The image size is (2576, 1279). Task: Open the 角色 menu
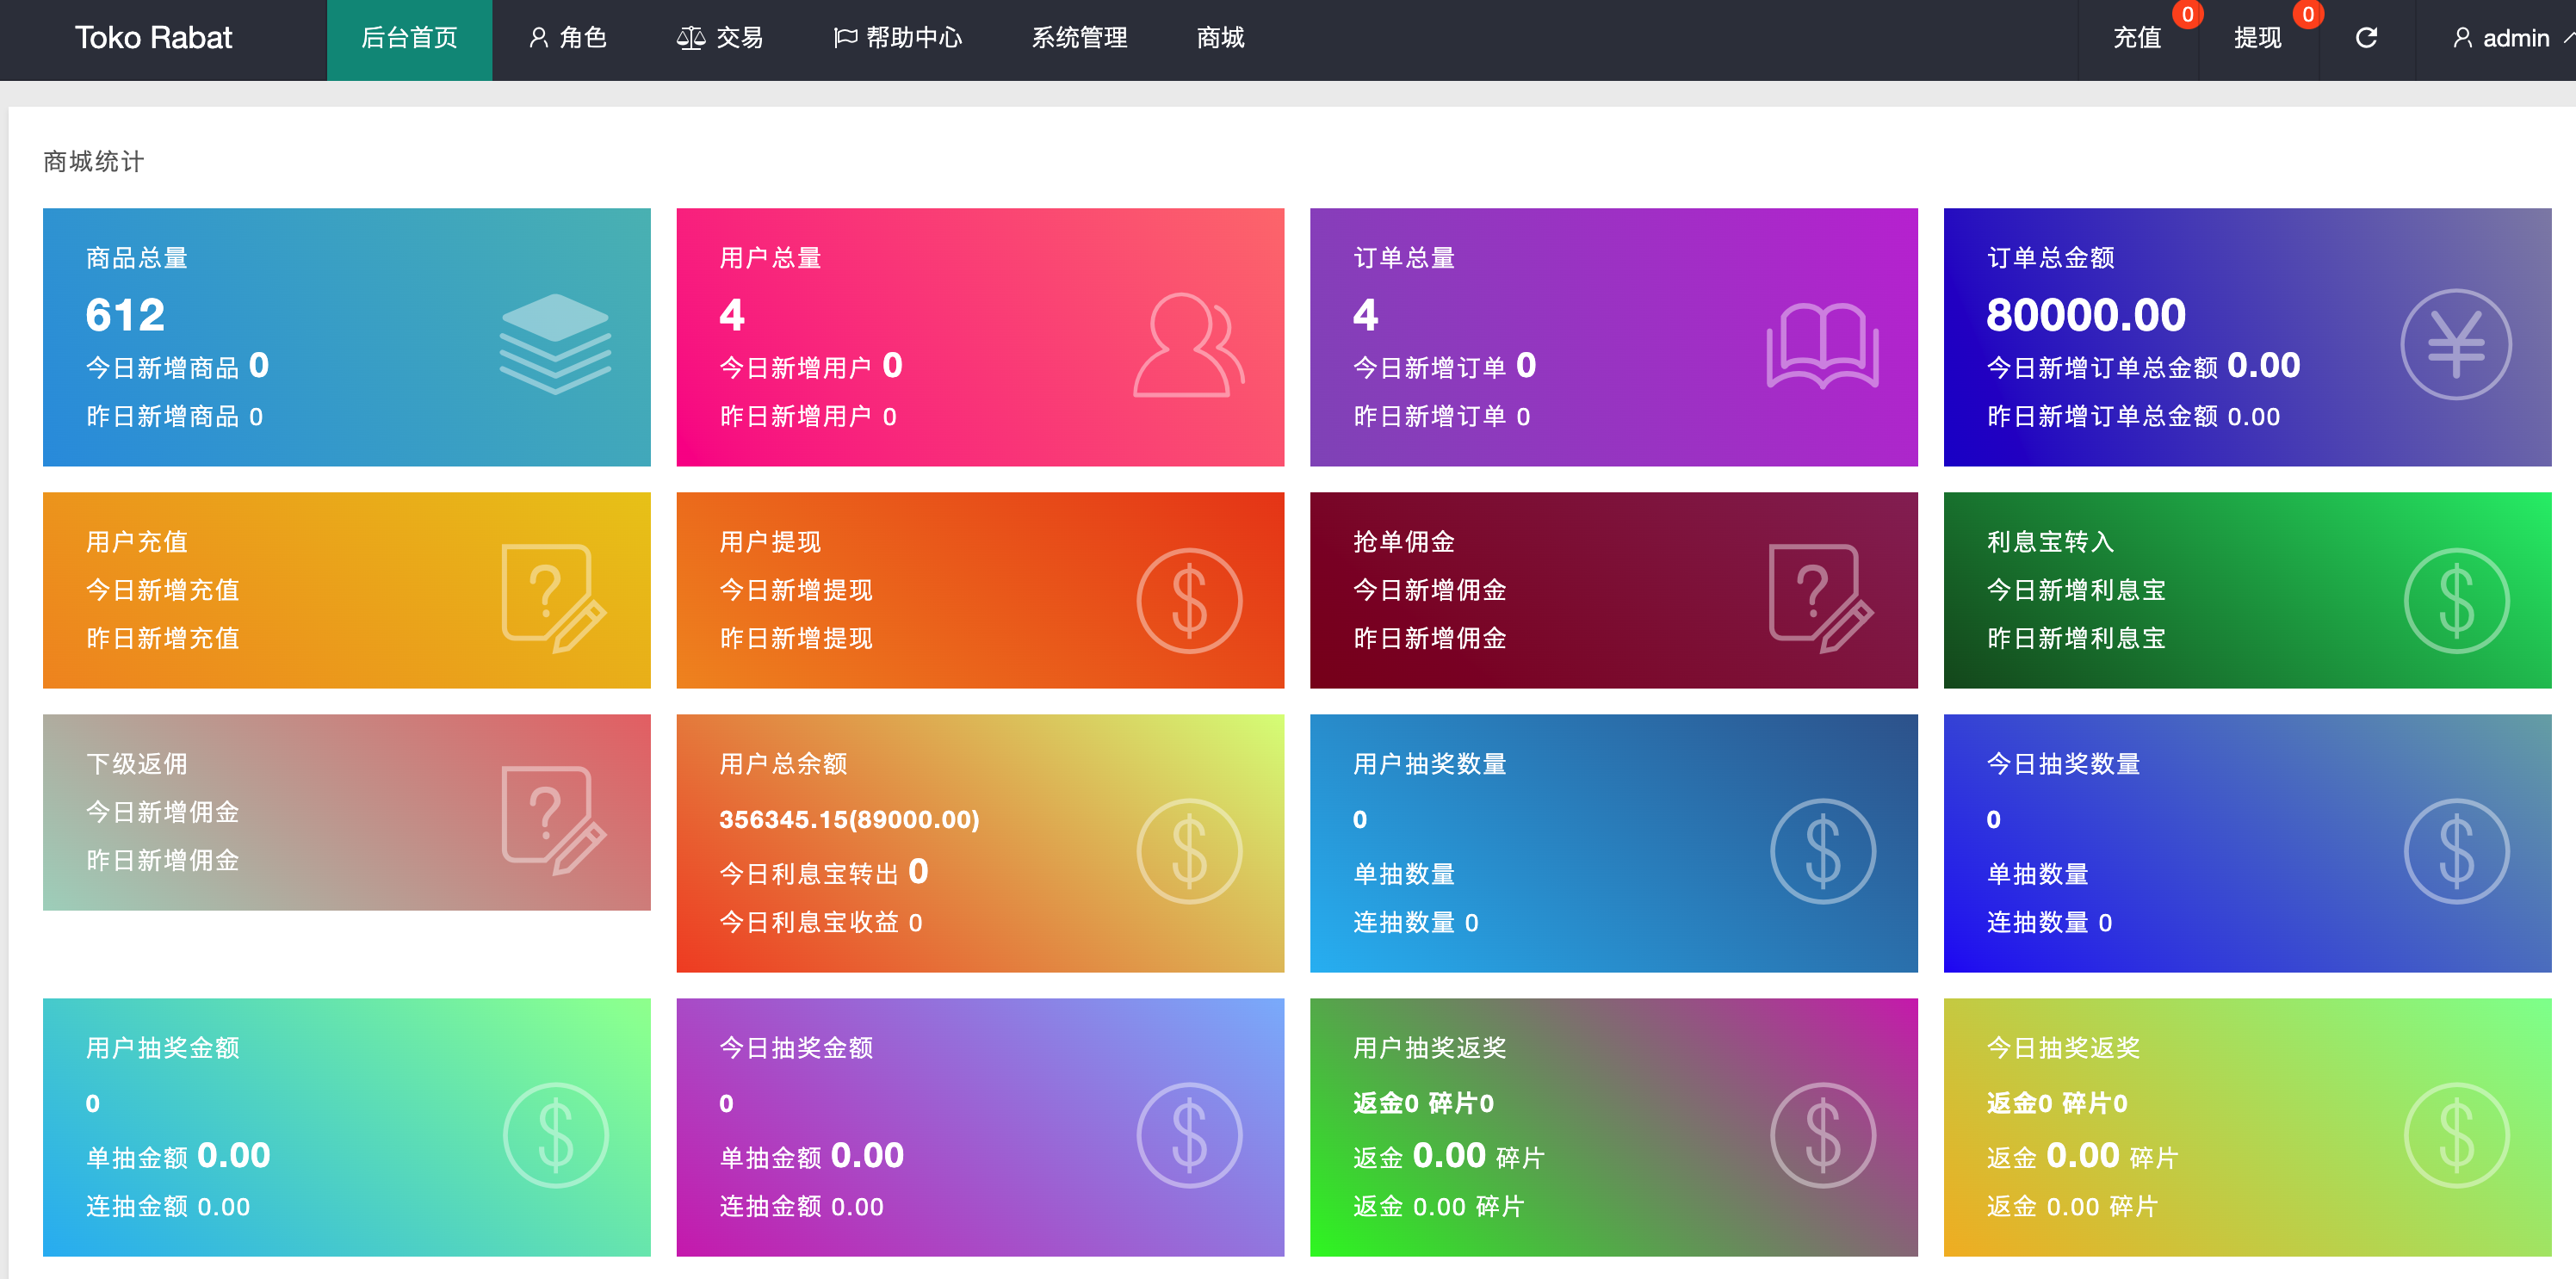[x=568, y=38]
